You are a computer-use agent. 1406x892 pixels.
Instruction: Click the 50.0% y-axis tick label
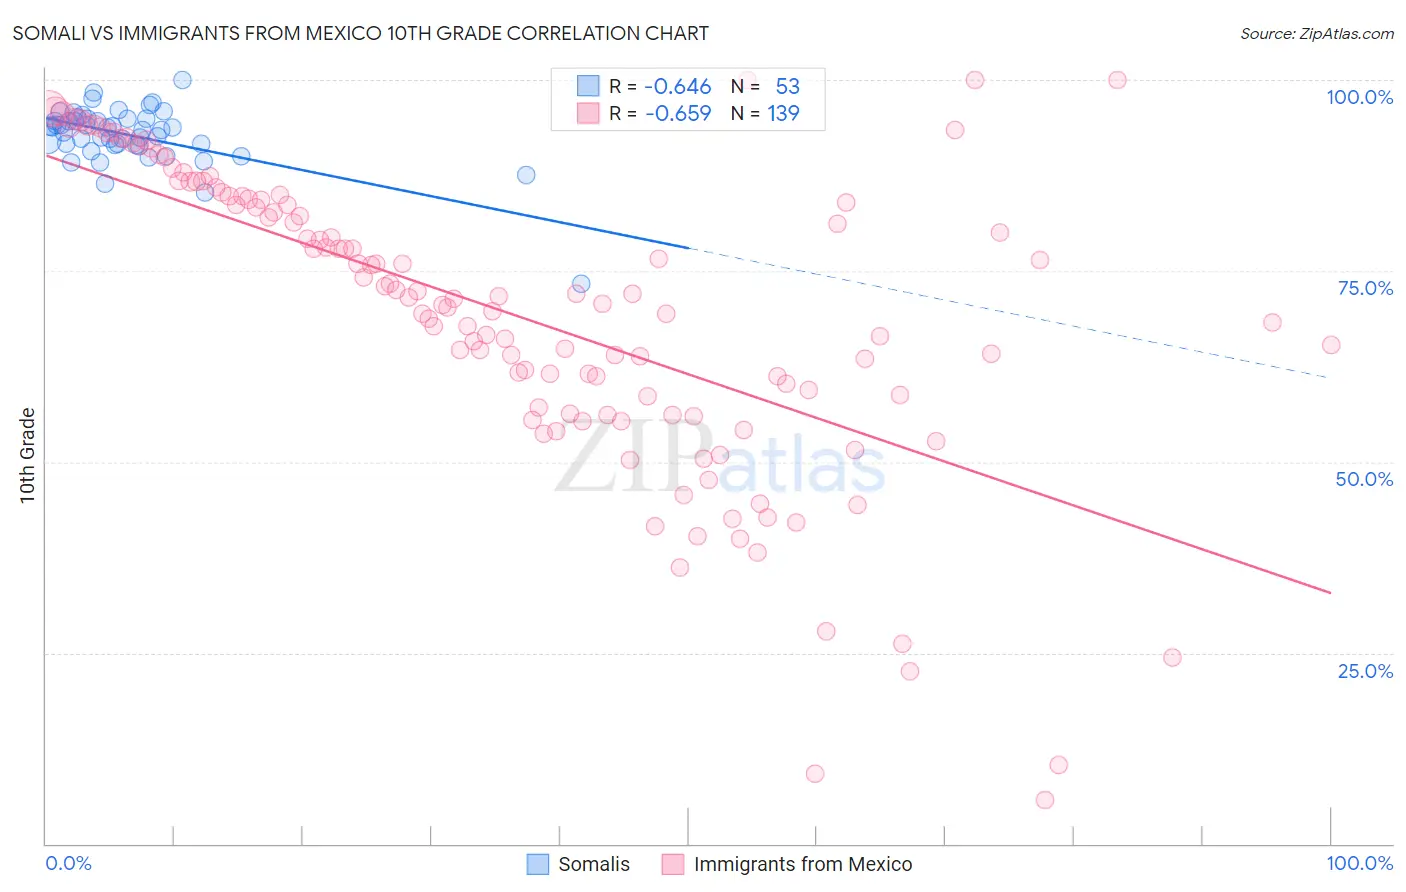[1364, 479]
